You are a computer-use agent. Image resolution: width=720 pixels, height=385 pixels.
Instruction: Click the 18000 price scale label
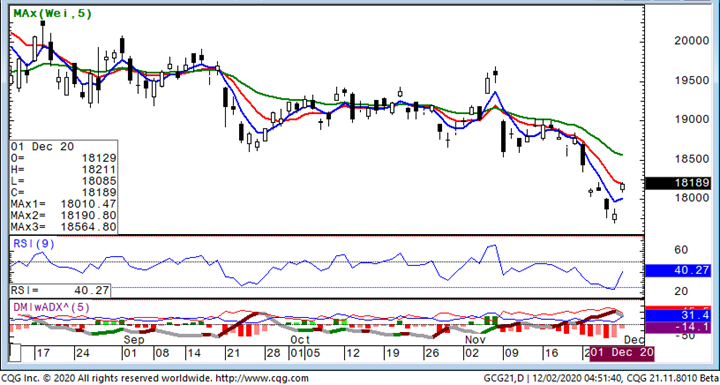click(692, 198)
